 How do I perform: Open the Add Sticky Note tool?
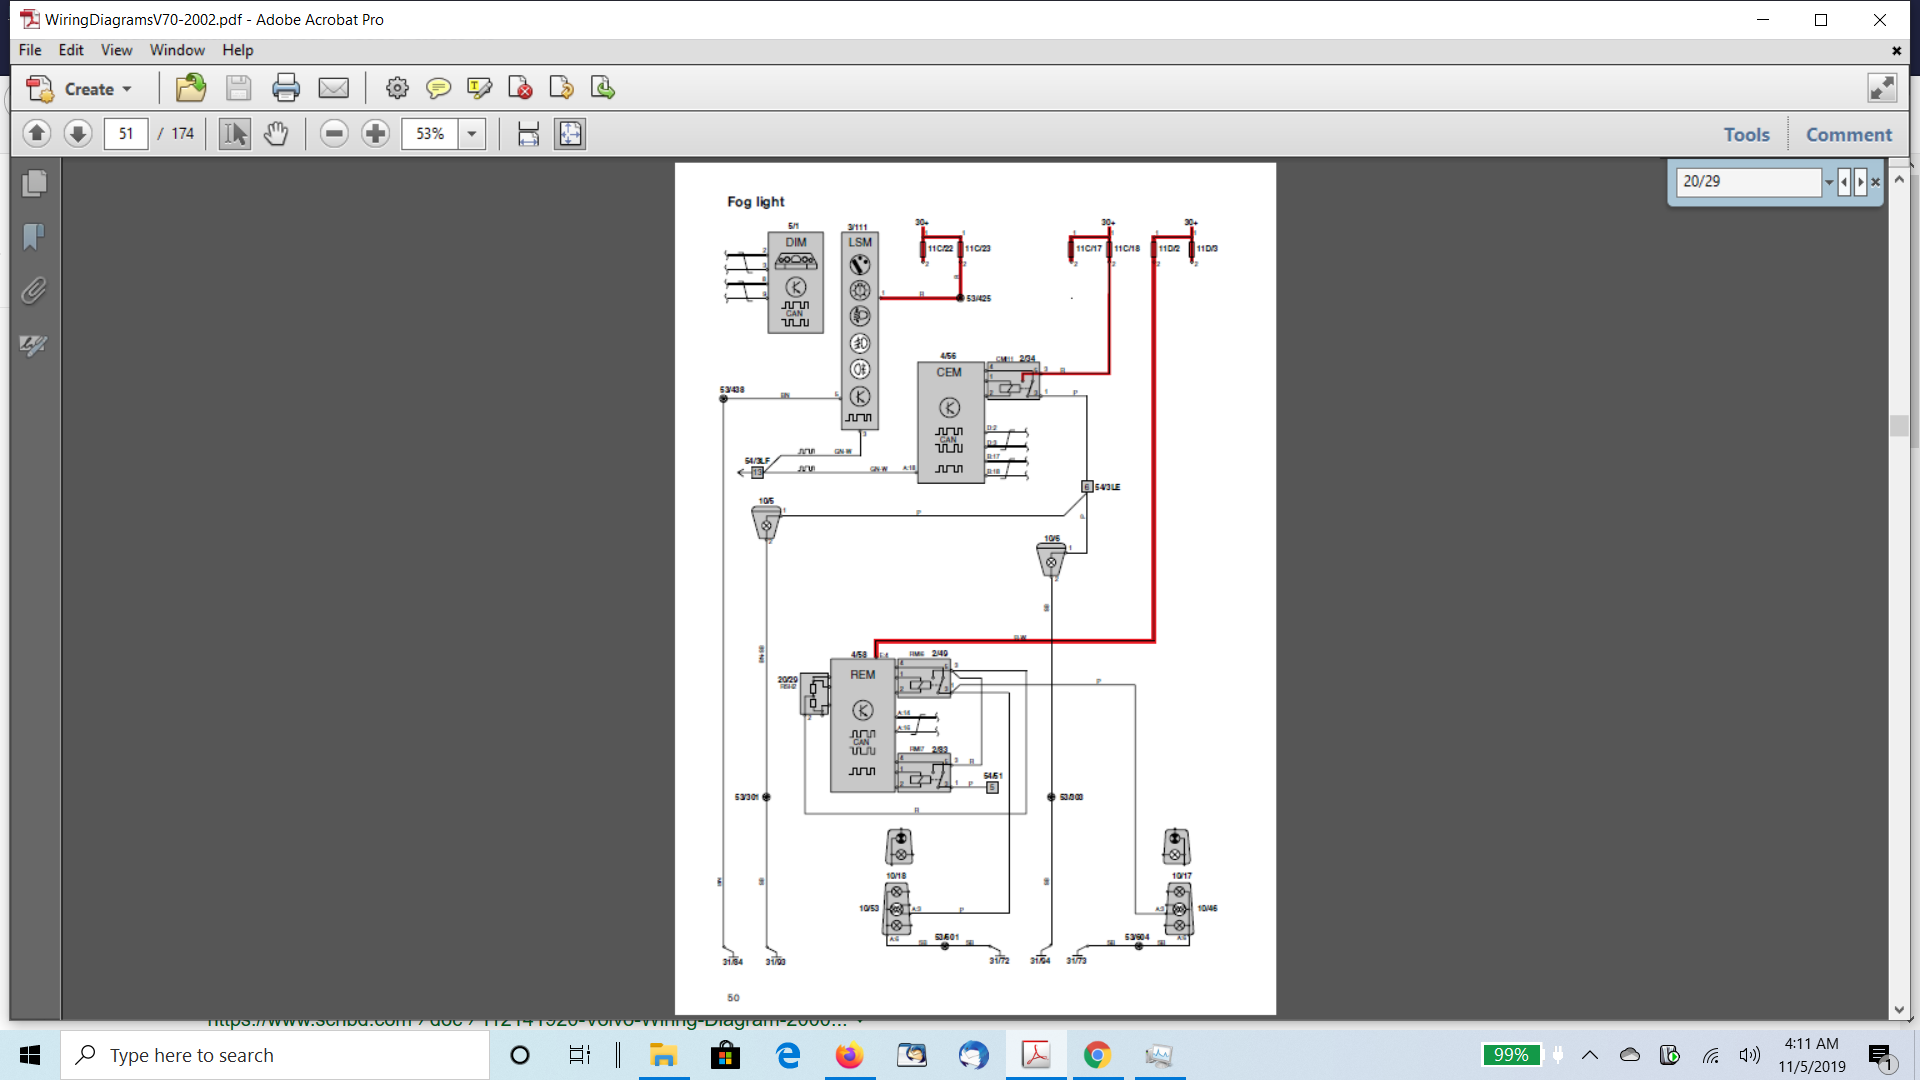pos(438,89)
